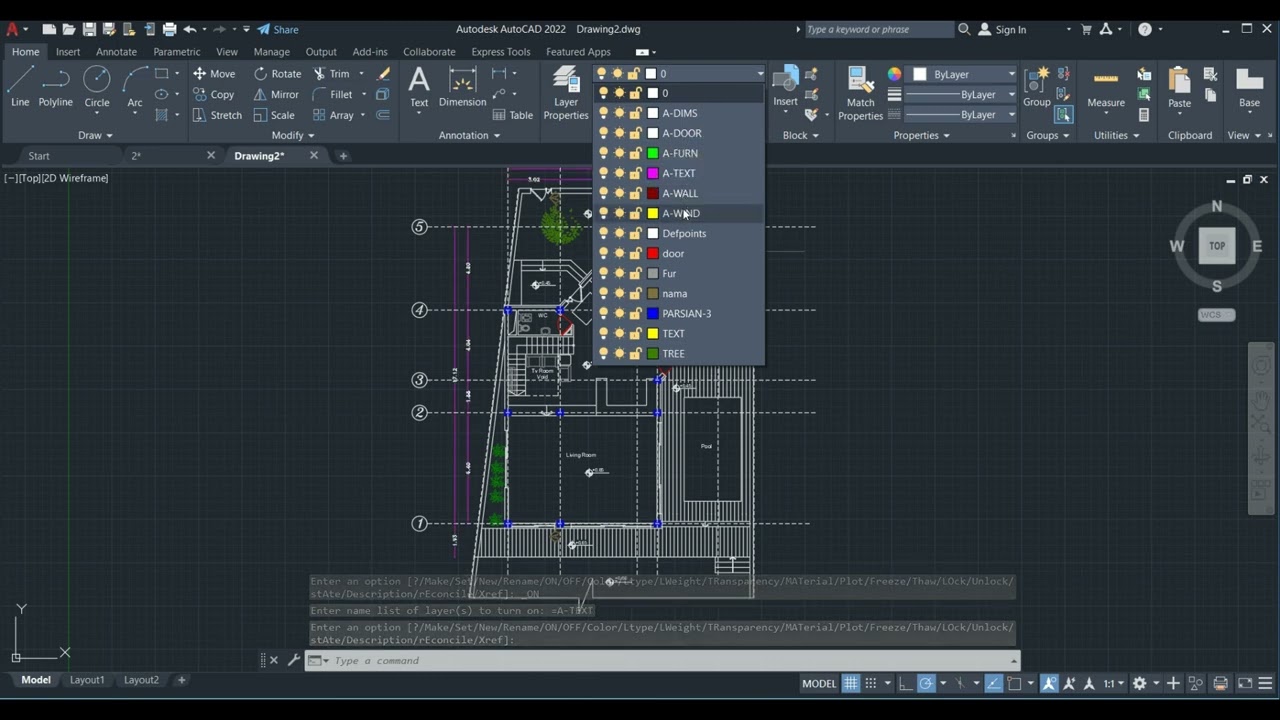Select the Circle tool

[x=97, y=86]
